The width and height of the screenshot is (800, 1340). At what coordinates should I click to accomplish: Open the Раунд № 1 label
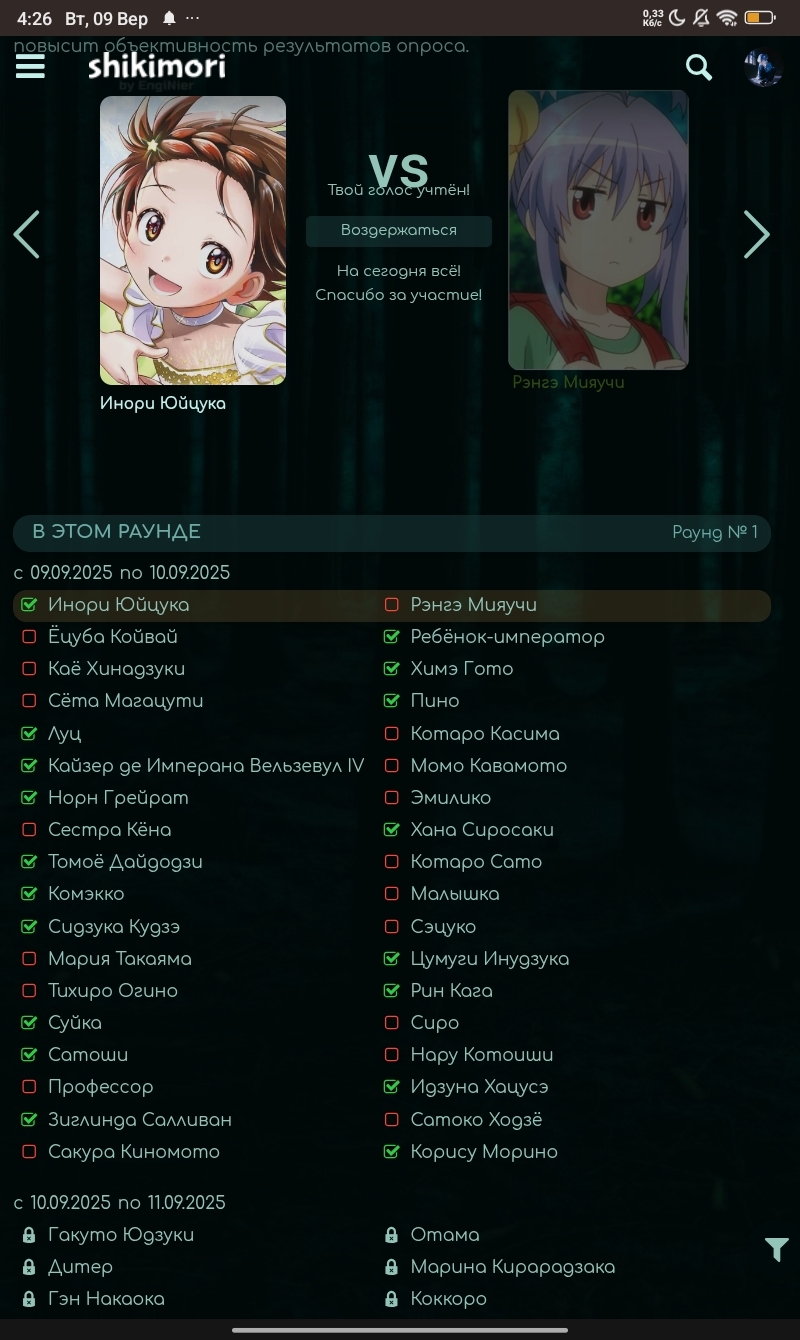tap(715, 533)
